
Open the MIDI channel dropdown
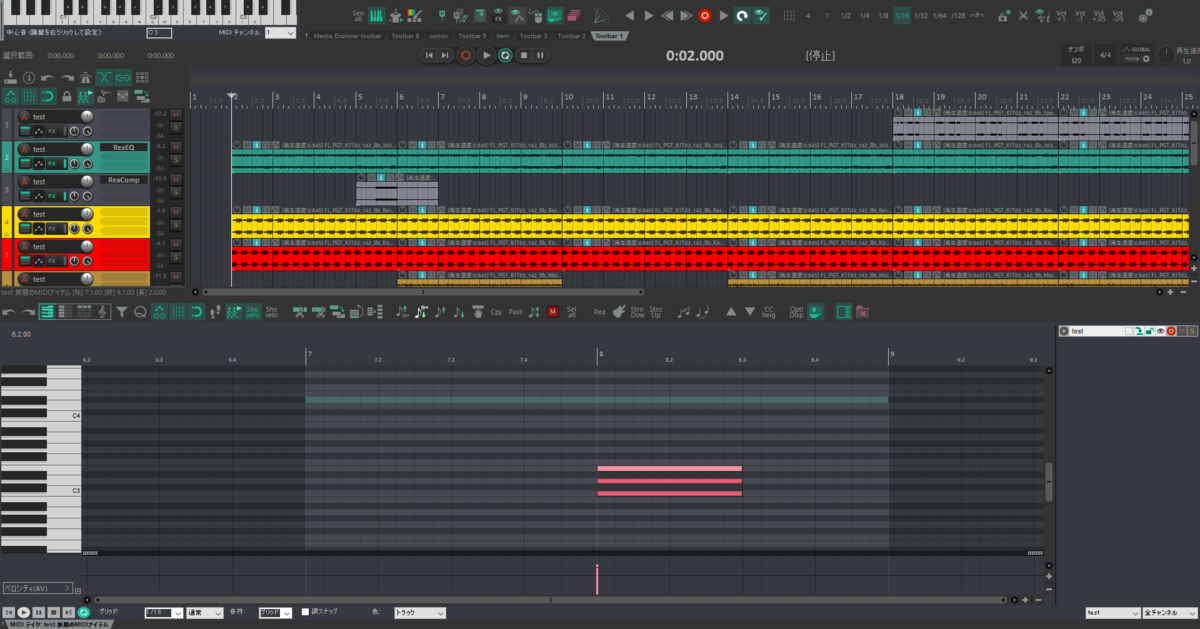click(280, 32)
